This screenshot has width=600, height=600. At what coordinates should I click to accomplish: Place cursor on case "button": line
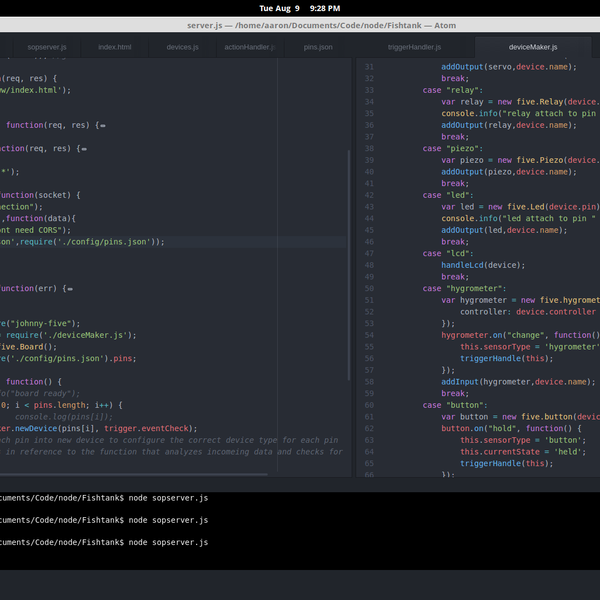click(455, 405)
